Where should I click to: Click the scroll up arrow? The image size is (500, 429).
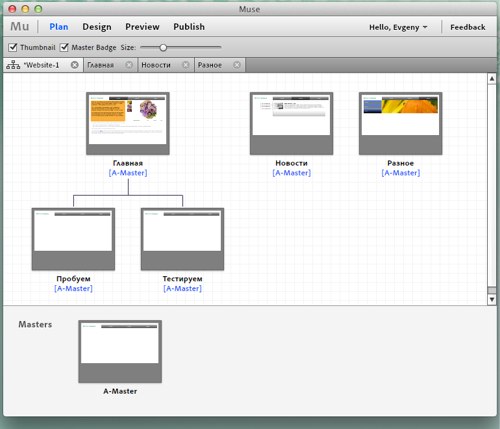coord(492,79)
